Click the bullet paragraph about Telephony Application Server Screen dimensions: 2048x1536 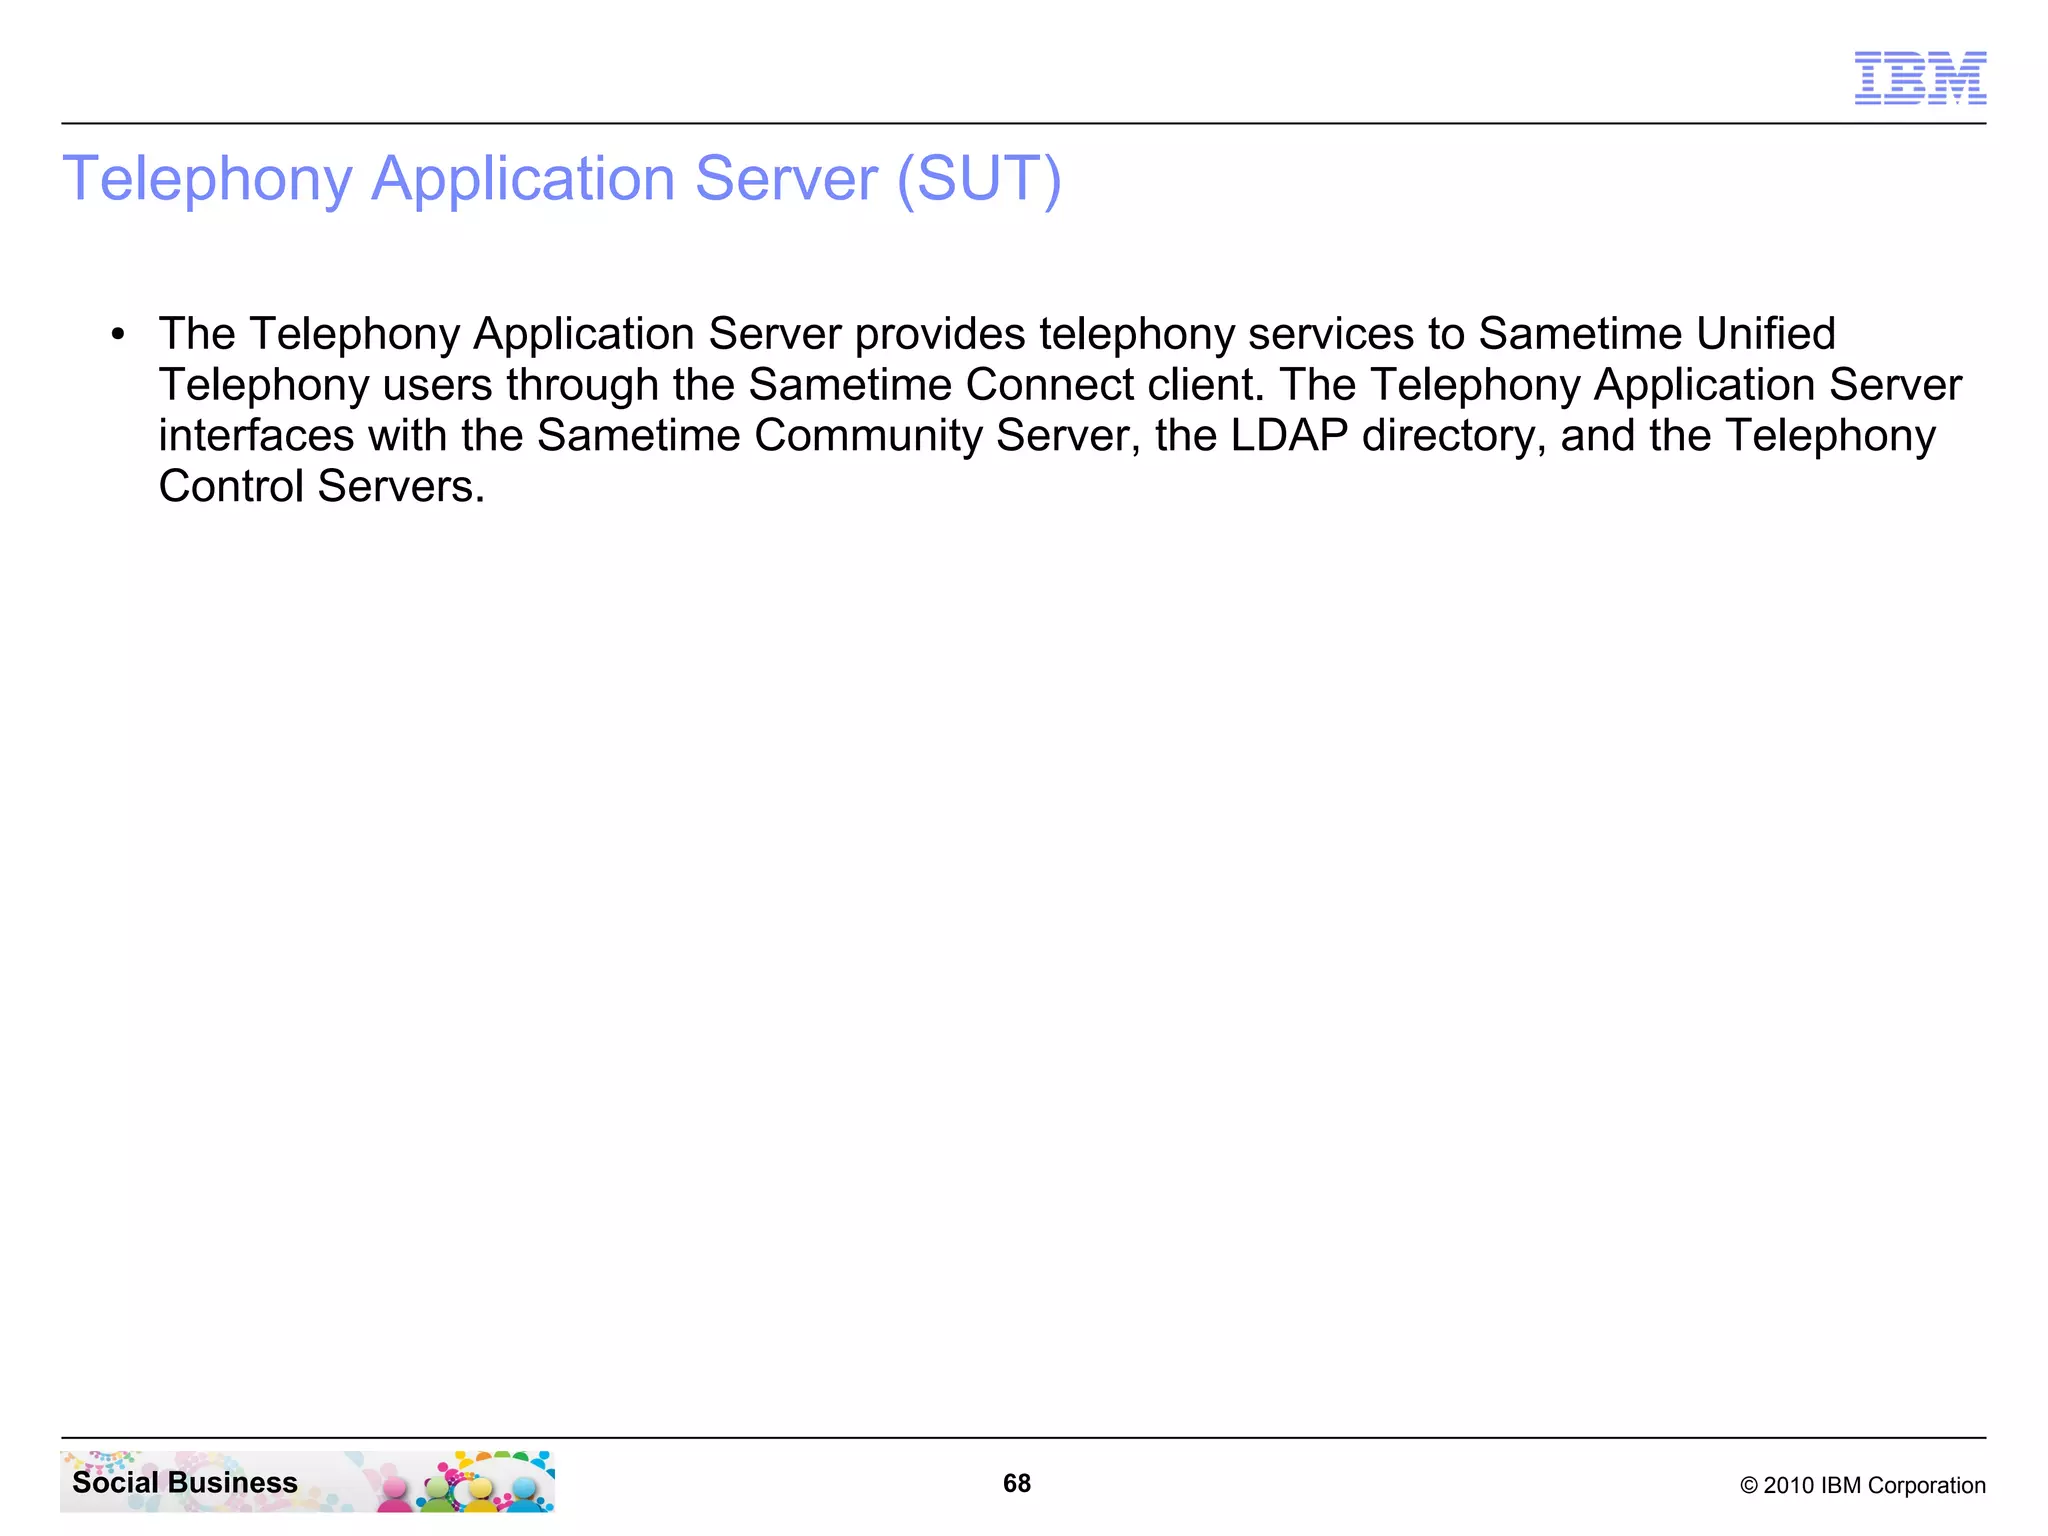point(1060,410)
